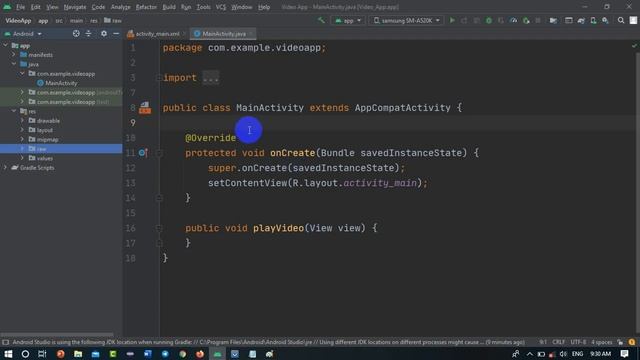Open the SDK Manager icon
The height and width of the screenshot is (360, 640).
click(x=605, y=20)
